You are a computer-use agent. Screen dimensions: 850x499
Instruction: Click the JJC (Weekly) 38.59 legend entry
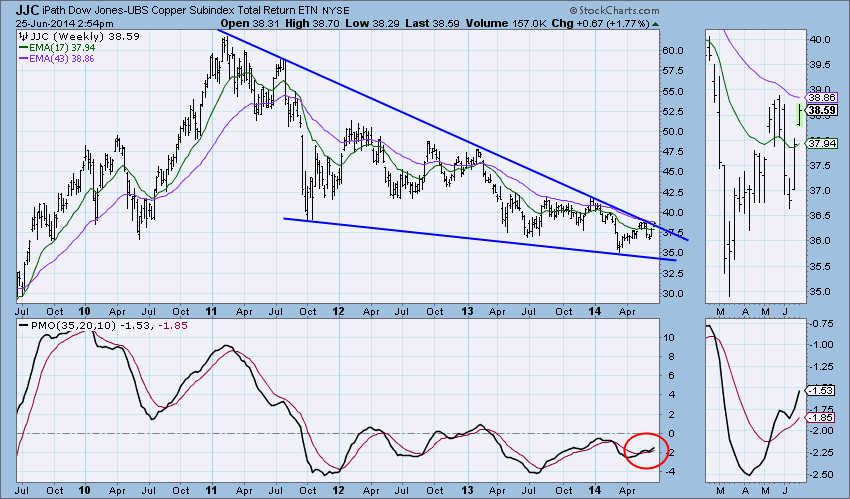(84, 37)
